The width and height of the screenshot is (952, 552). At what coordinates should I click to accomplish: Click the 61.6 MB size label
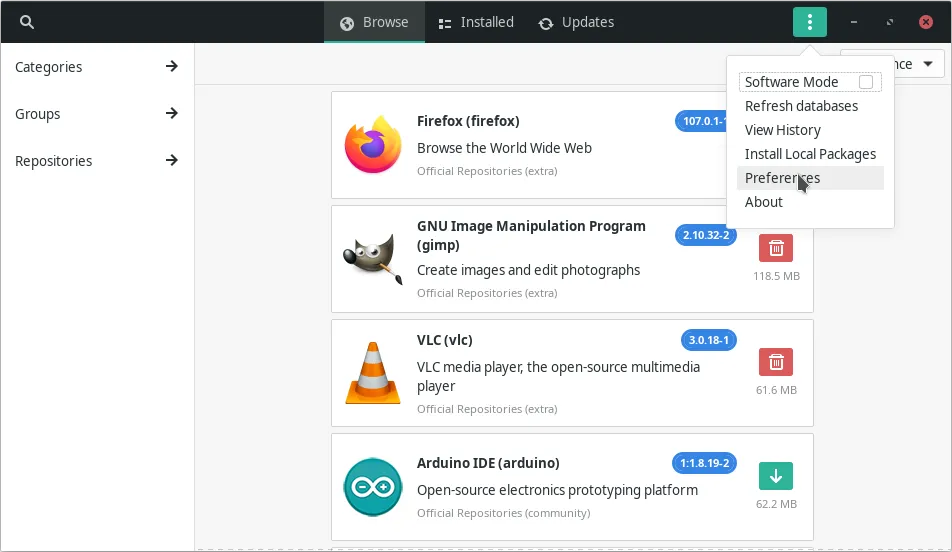(x=777, y=390)
